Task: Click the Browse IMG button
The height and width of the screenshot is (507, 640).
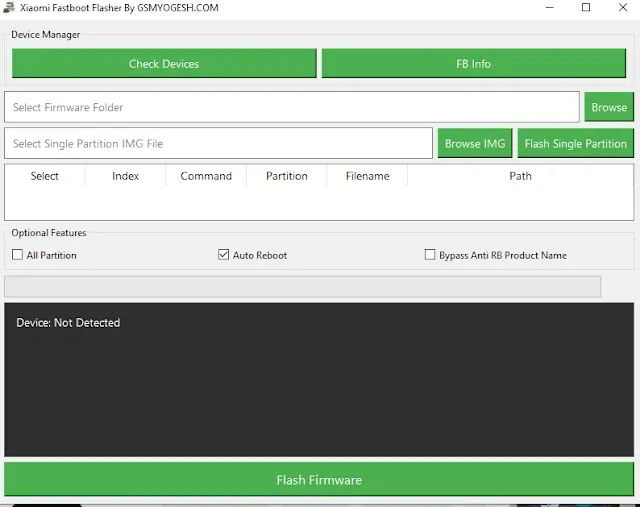Action: click(x=475, y=143)
